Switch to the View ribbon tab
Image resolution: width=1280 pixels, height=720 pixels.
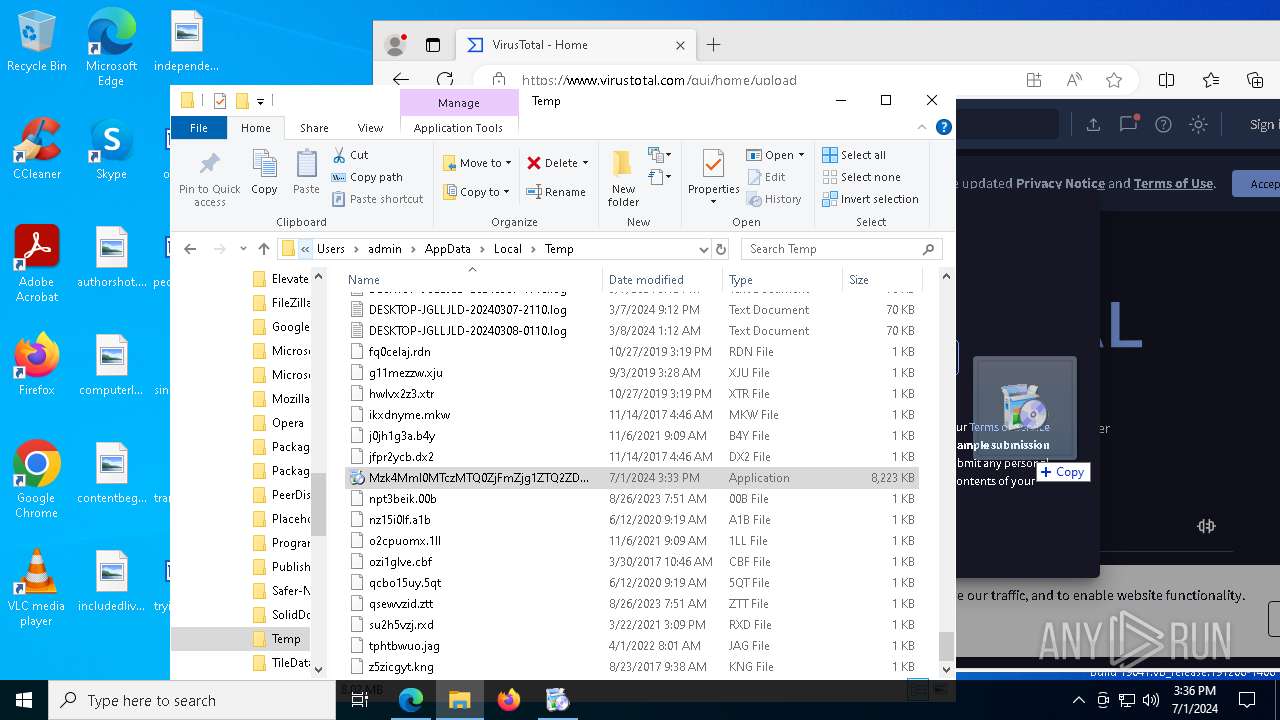pyautogui.click(x=370, y=128)
